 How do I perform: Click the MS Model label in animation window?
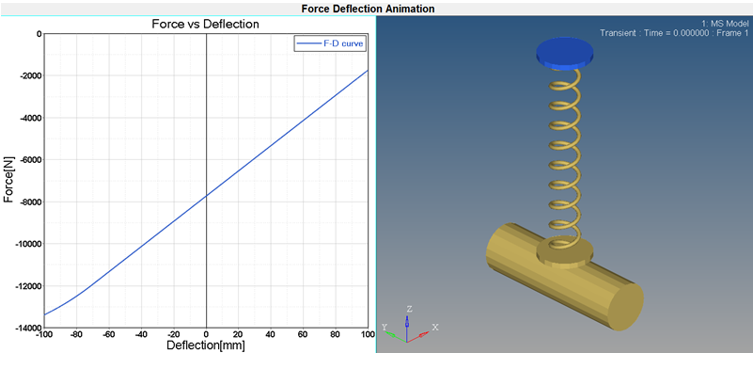tap(726, 24)
